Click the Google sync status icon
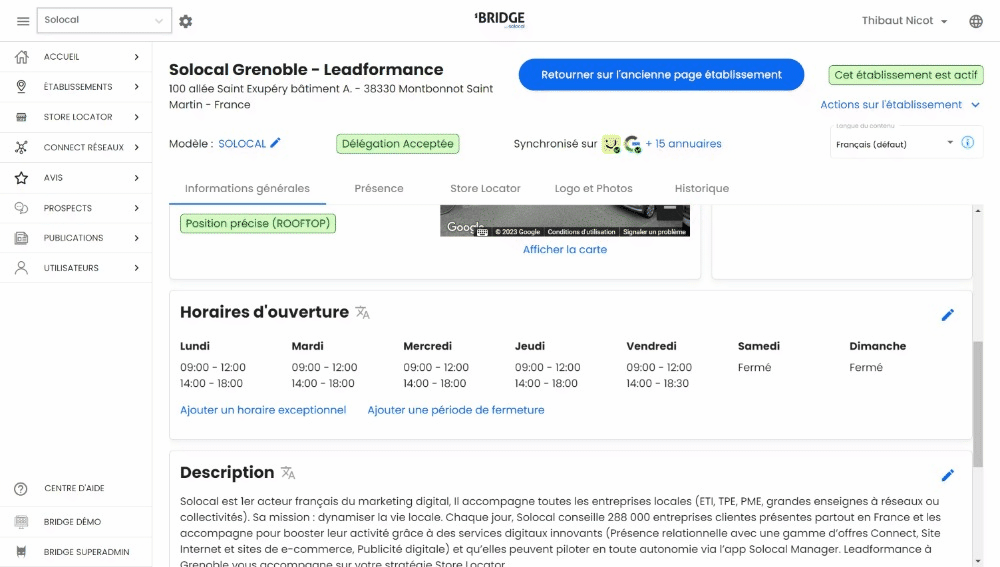This screenshot has width=1000, height=567. (x=633, y=144)
